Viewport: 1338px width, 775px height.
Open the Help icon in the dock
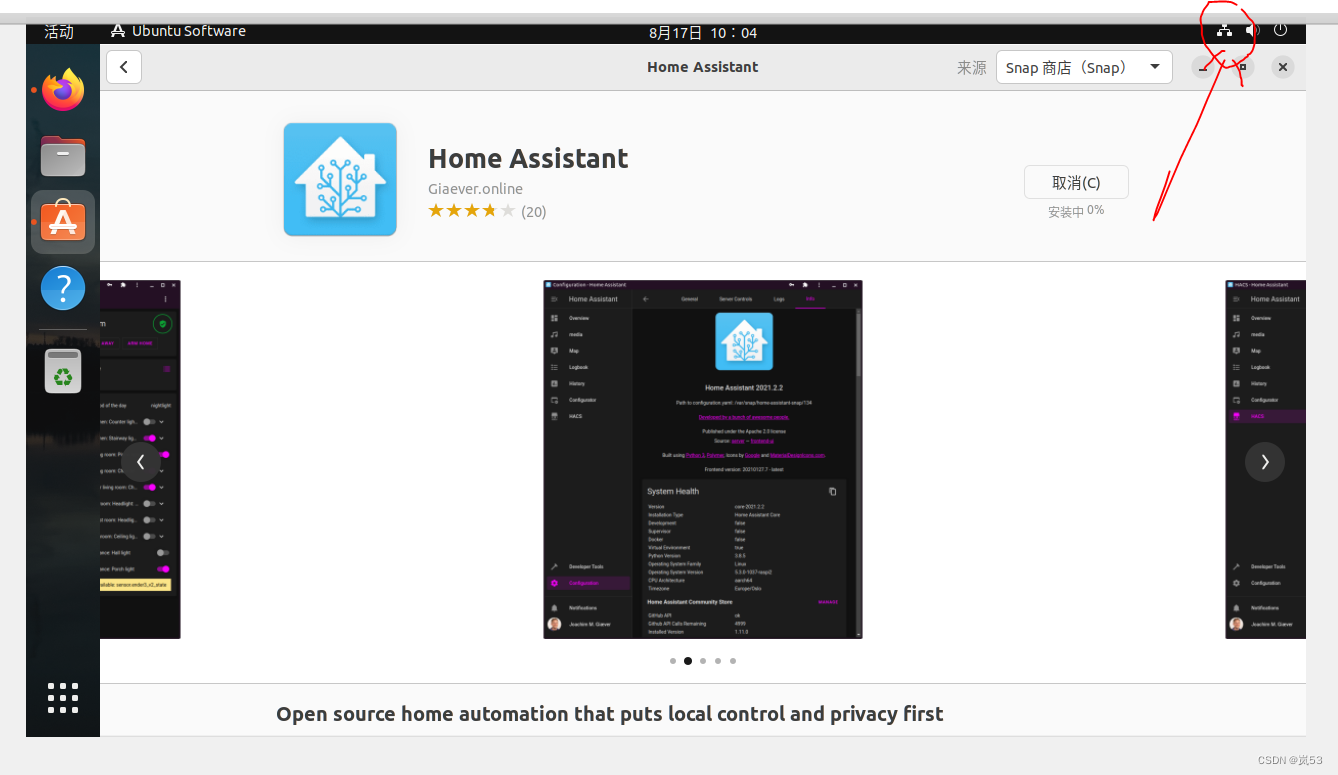coord(63,288)
